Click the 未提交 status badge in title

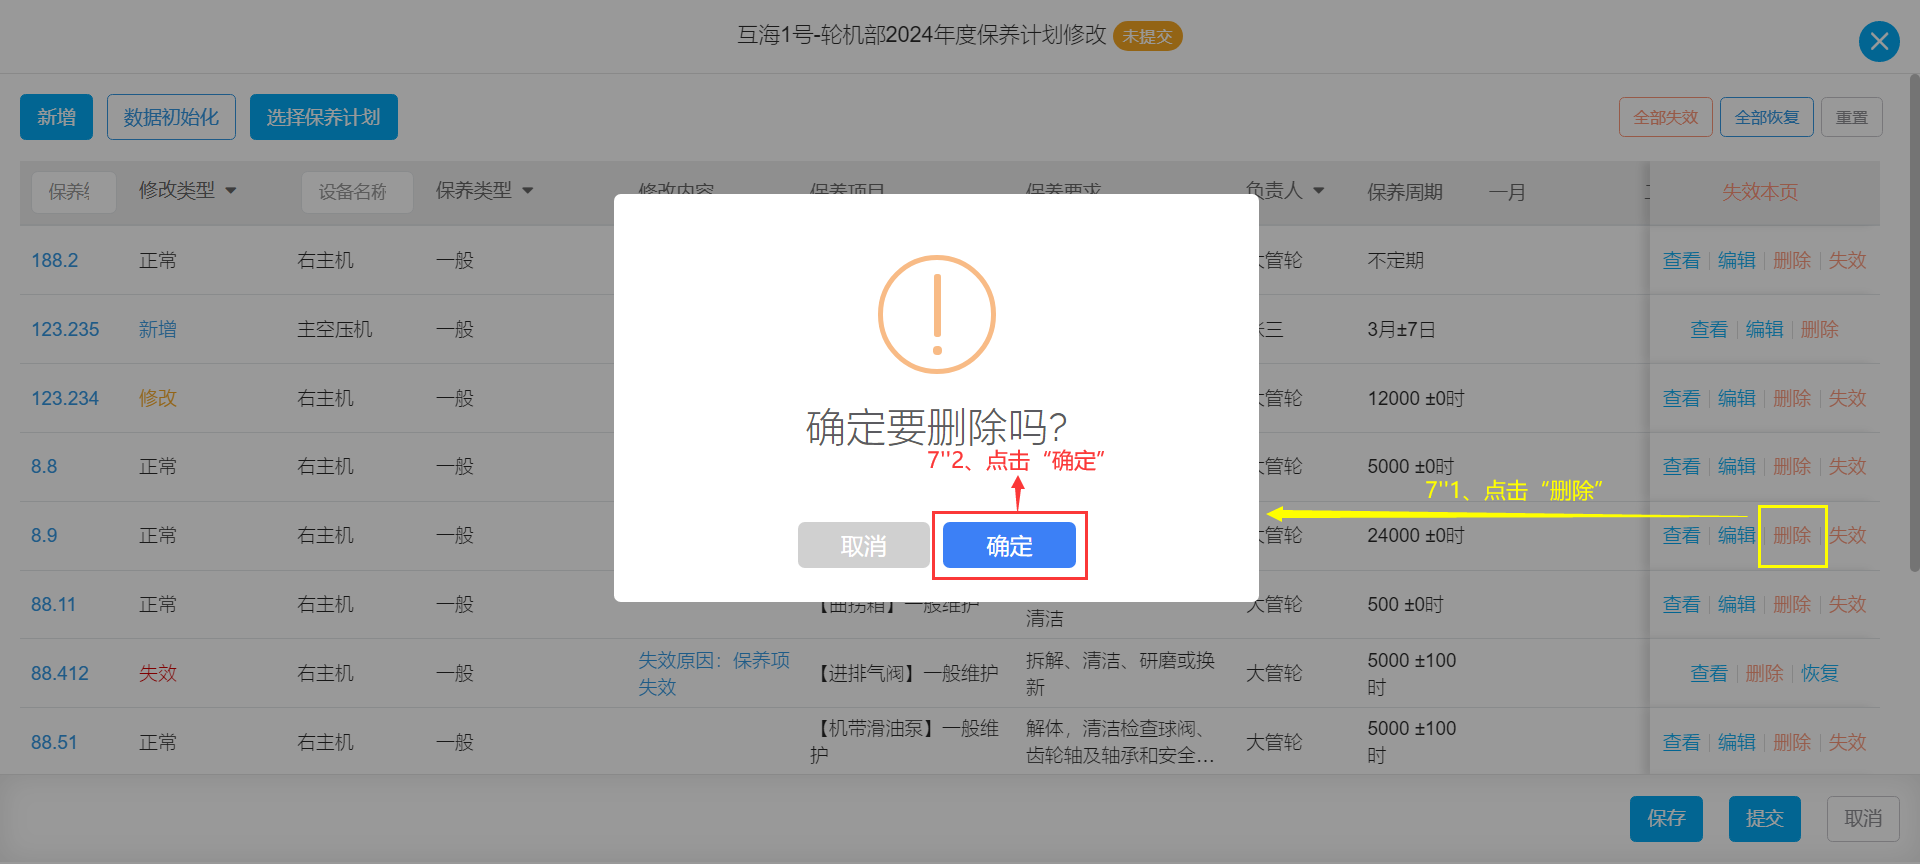[x=1147, y=36]
